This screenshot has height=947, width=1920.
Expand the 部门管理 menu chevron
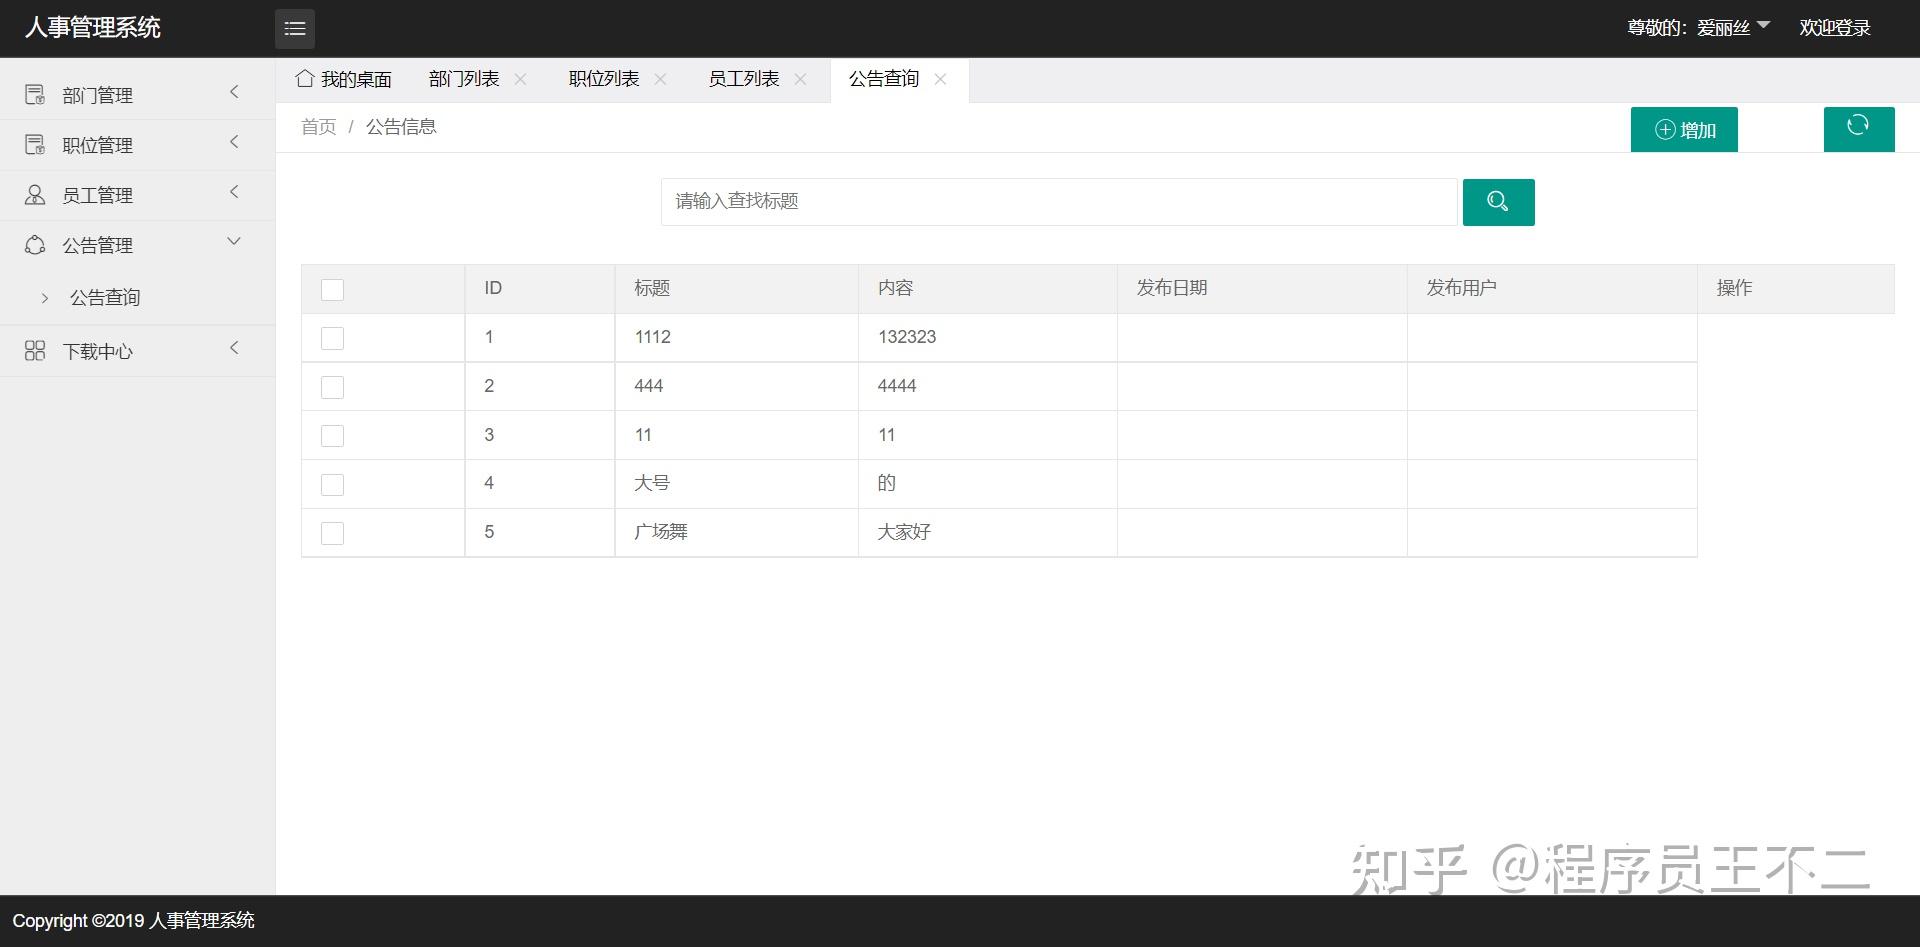234,92
